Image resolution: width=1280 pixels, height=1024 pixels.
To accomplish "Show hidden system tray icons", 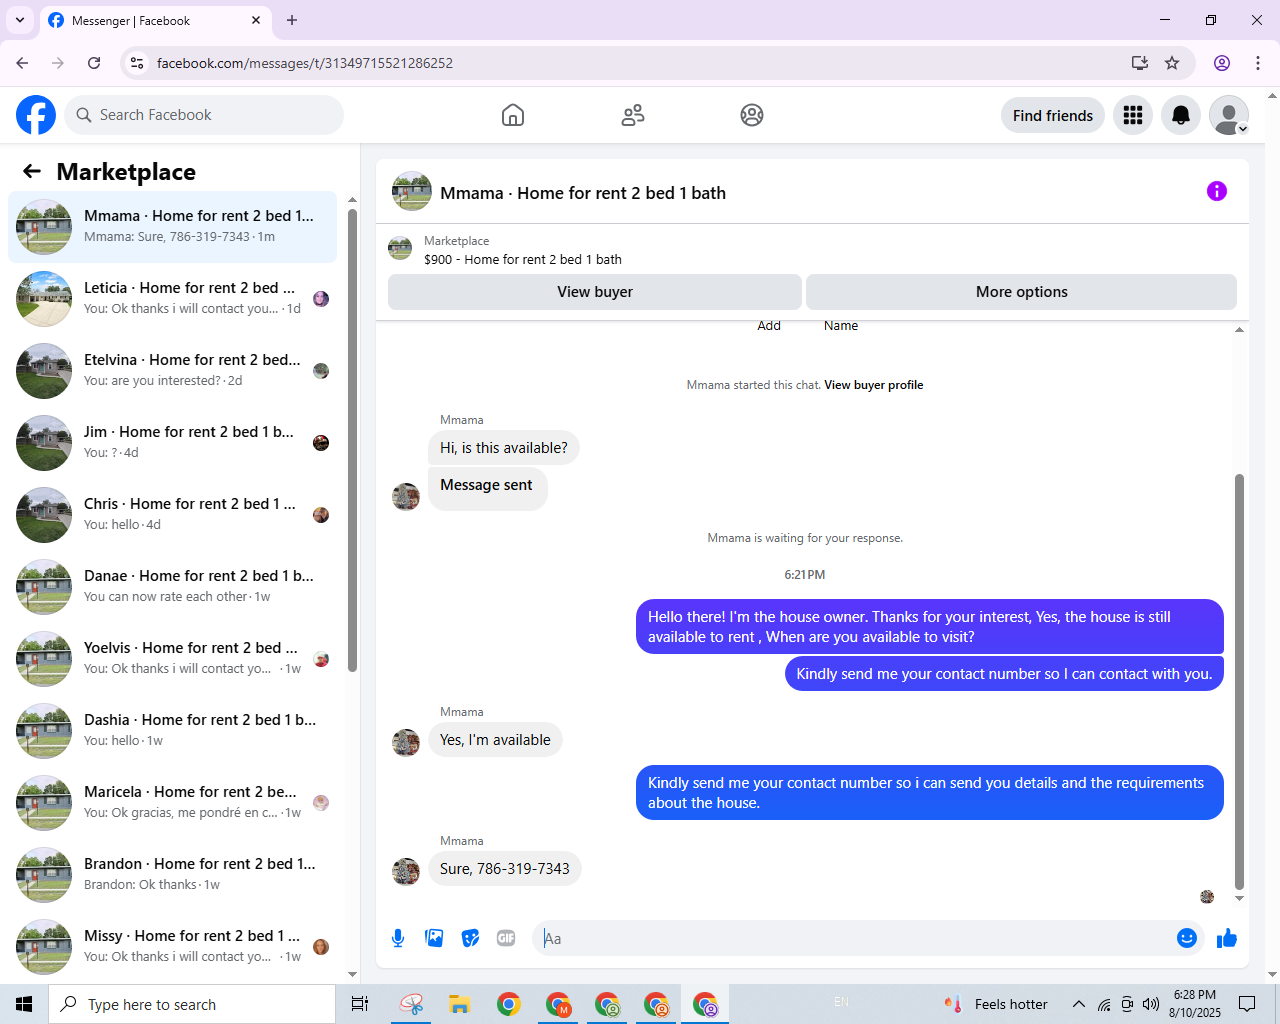I will [x=1078, y=1004].
